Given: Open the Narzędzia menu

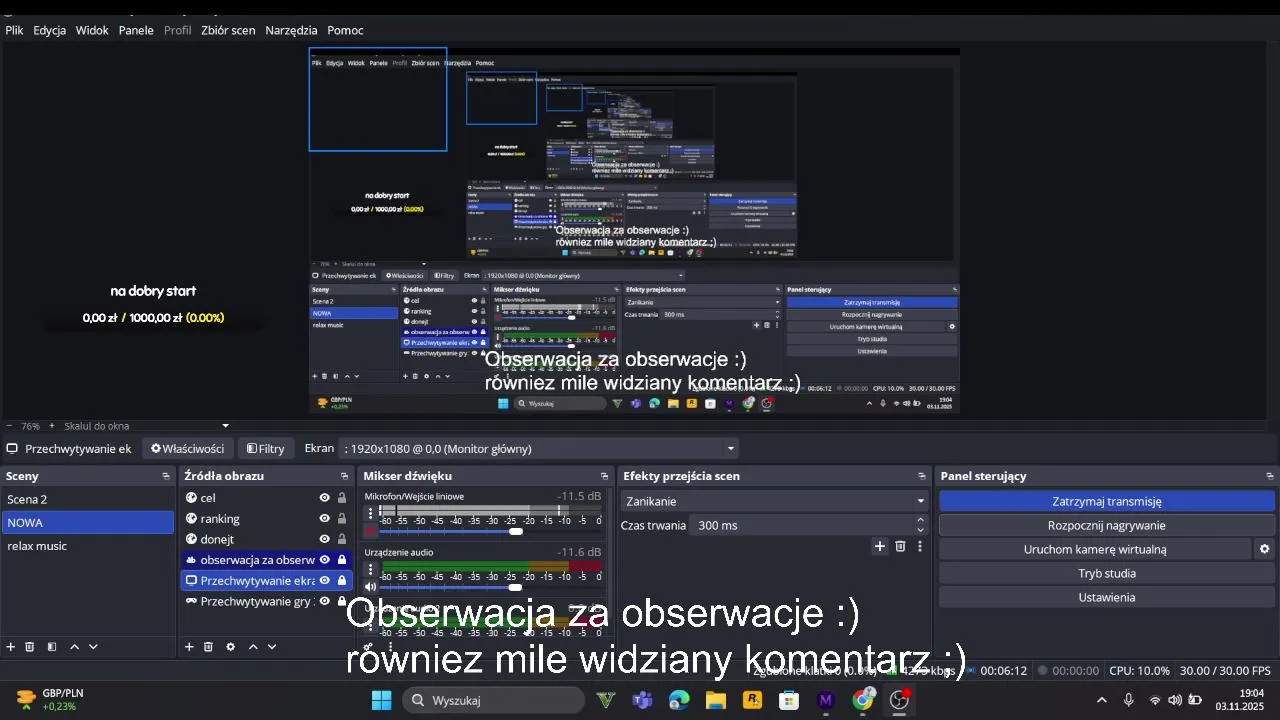Looking at the screenshot, I should pos(291,30).
